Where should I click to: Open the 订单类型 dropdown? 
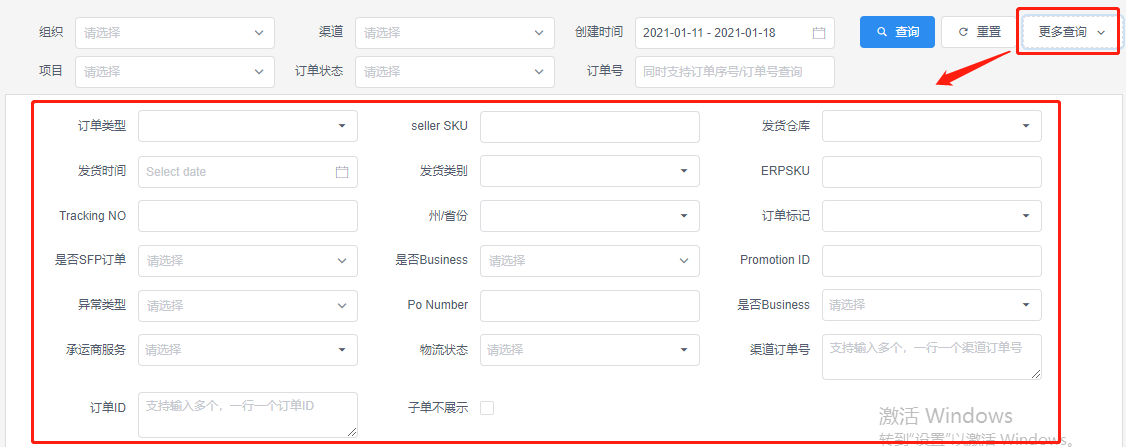[x=248, y=126]
